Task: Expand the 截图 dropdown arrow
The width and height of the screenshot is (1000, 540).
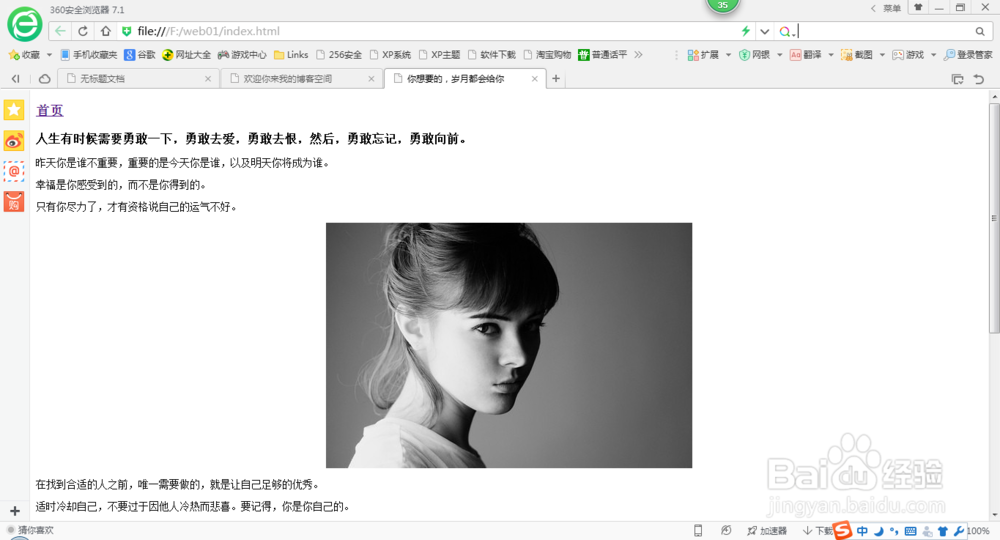Action: [882, 55]
